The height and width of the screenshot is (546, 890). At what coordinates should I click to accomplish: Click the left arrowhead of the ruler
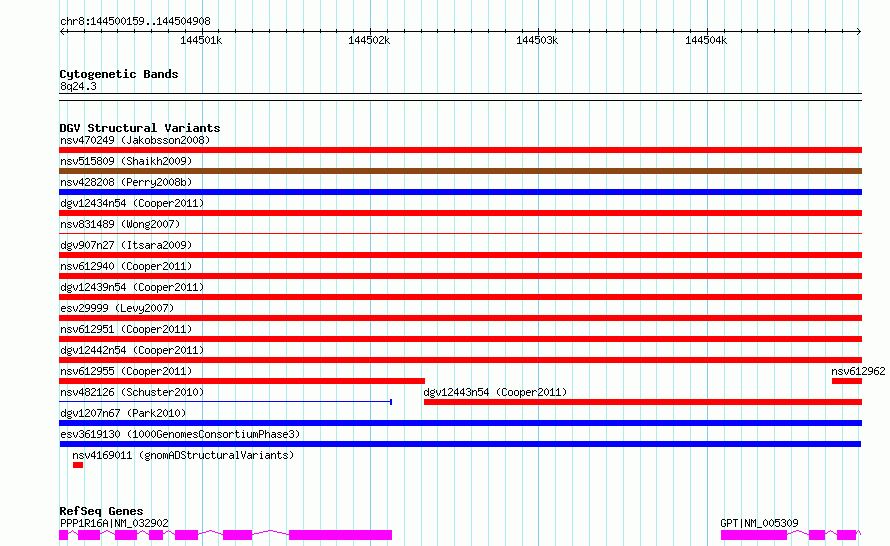coord(62,31)
